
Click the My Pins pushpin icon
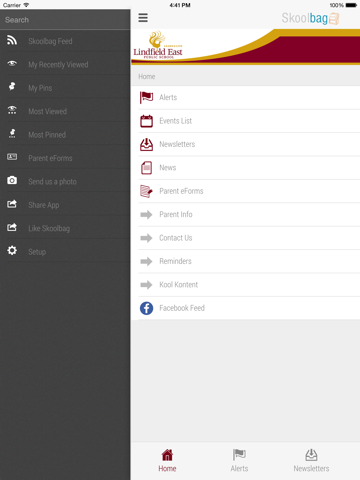click(12, 86)
